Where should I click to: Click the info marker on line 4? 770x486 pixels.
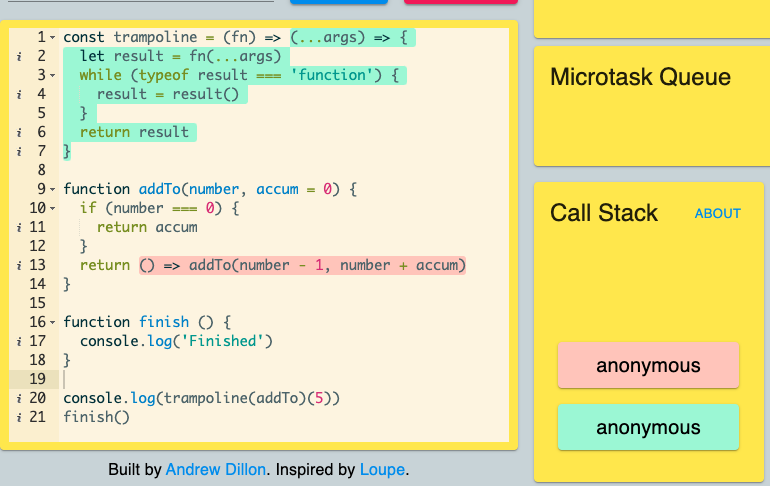pyautogui.click(x=19, y=94)
